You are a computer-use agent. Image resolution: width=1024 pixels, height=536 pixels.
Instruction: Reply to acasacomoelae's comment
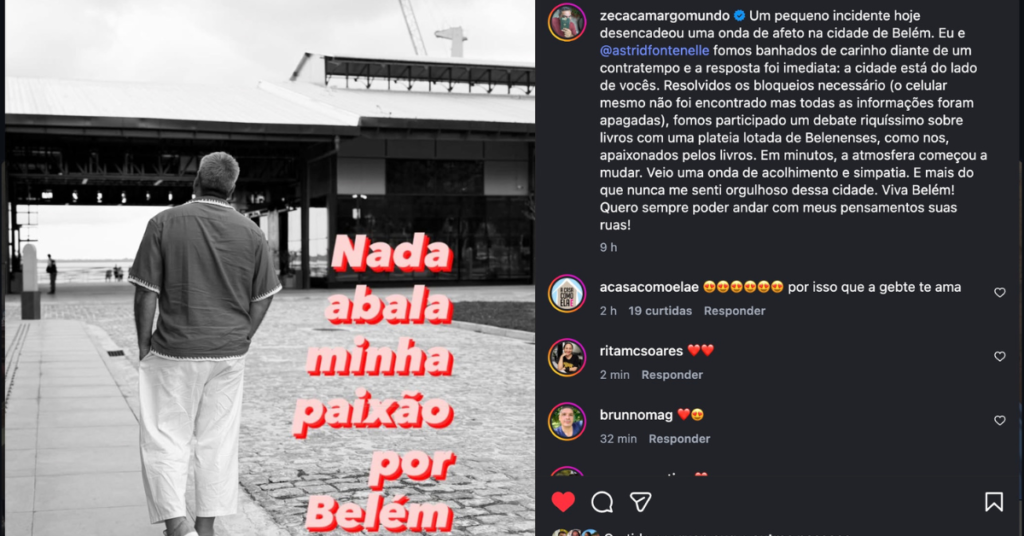(x=734, y=311)
